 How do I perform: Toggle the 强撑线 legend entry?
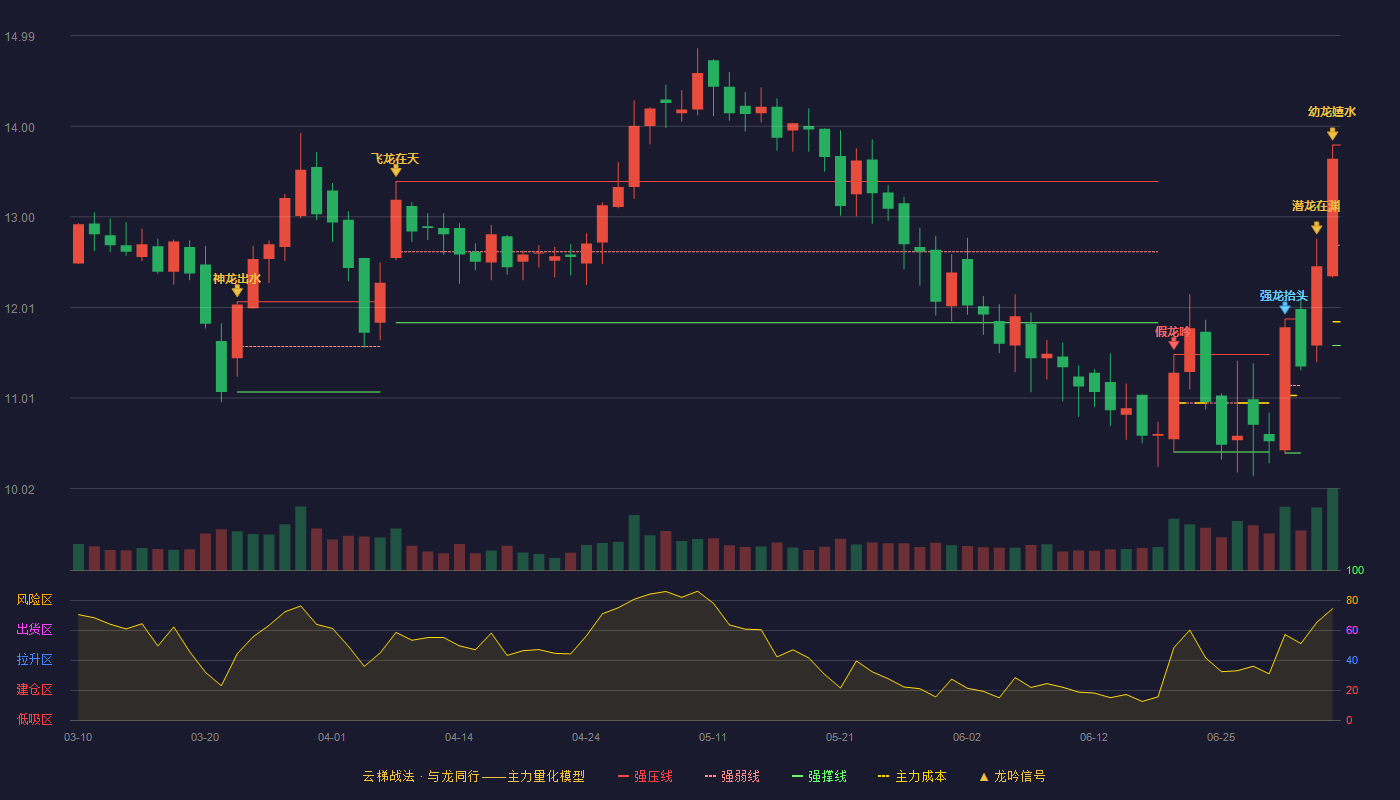point(819,776)
